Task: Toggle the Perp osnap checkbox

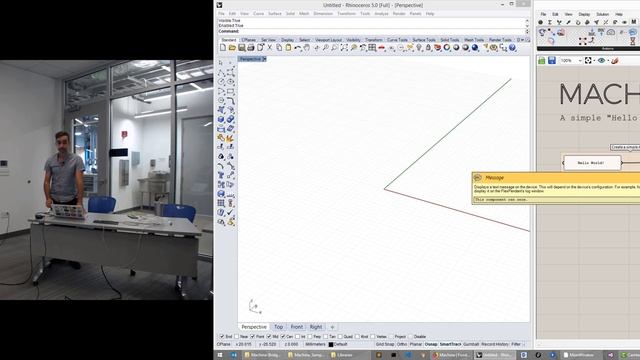Action: tap(310, 337)
